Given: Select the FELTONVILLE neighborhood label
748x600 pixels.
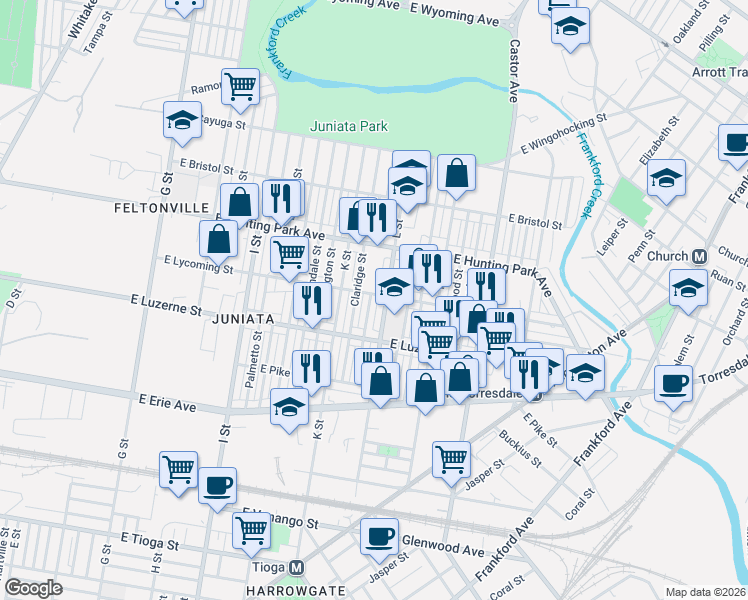Looking at the screenshot, I should (162, 208).
